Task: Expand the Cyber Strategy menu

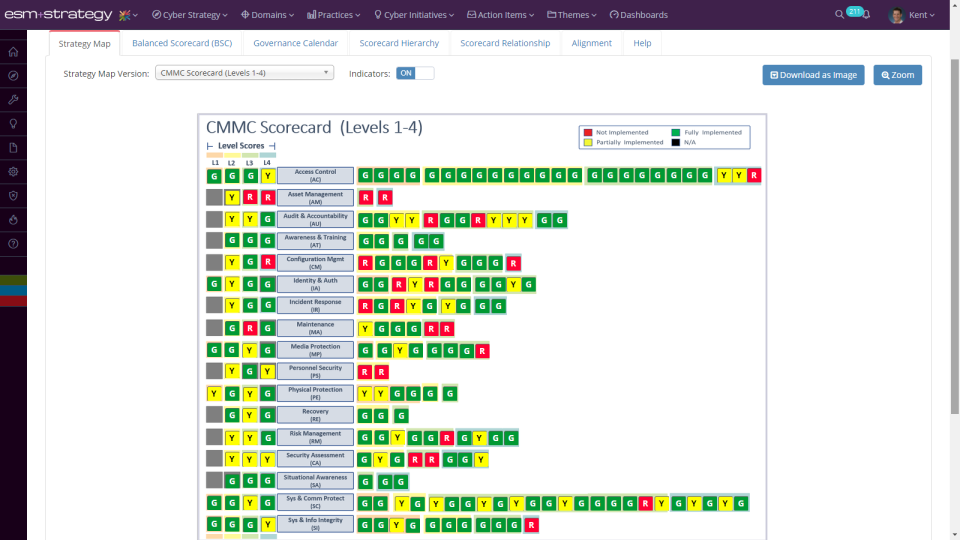Action: [x=190, y=15]
